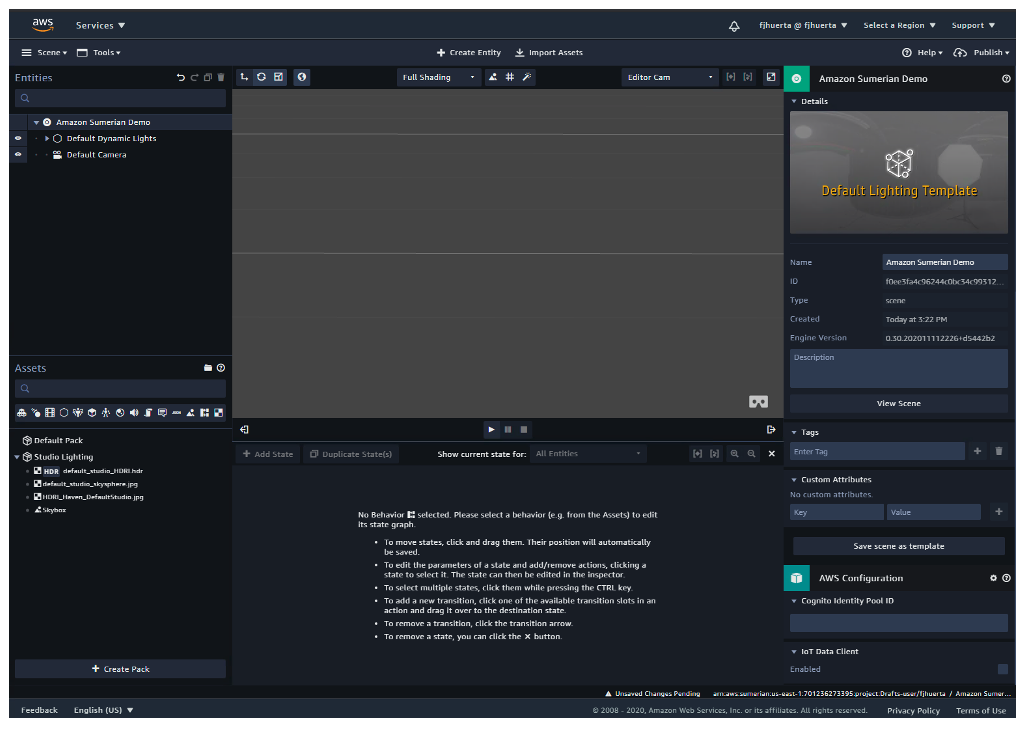Viewport: 1028px width, 729px height.
Task: Filter assets by mesh cube icon
Action: [92, 412]
